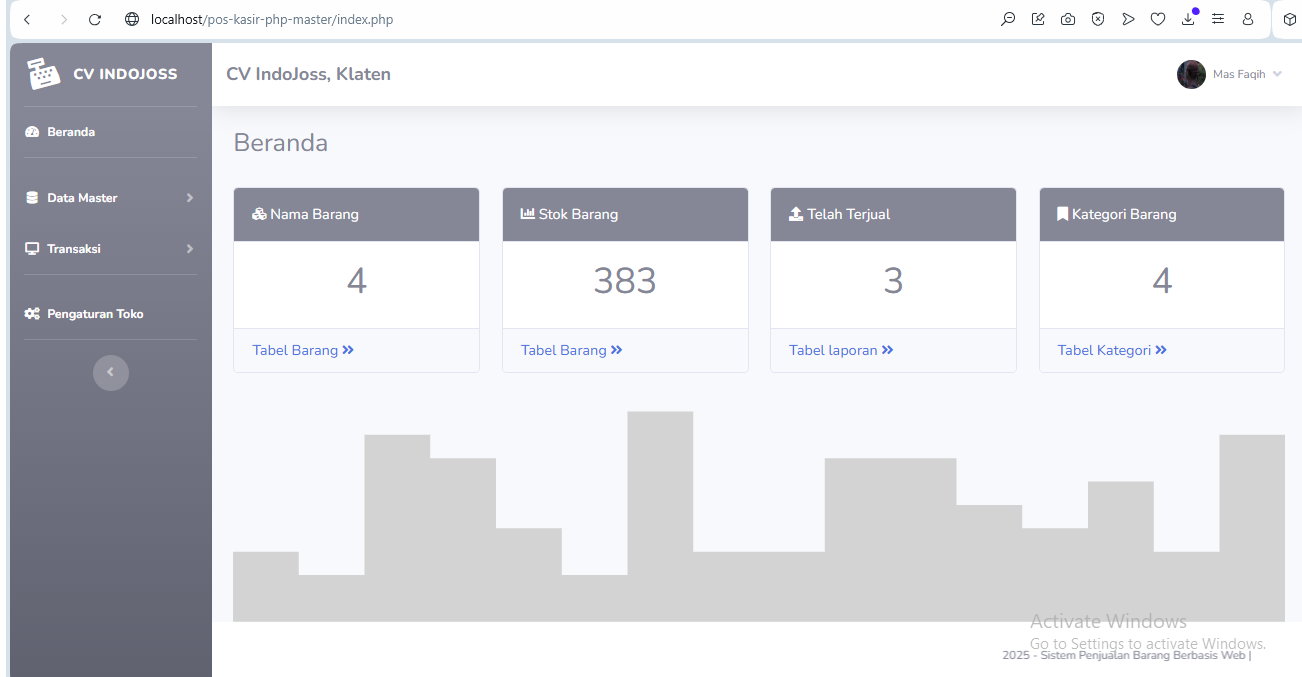Click browser back arrow

(x=27, y=19)
